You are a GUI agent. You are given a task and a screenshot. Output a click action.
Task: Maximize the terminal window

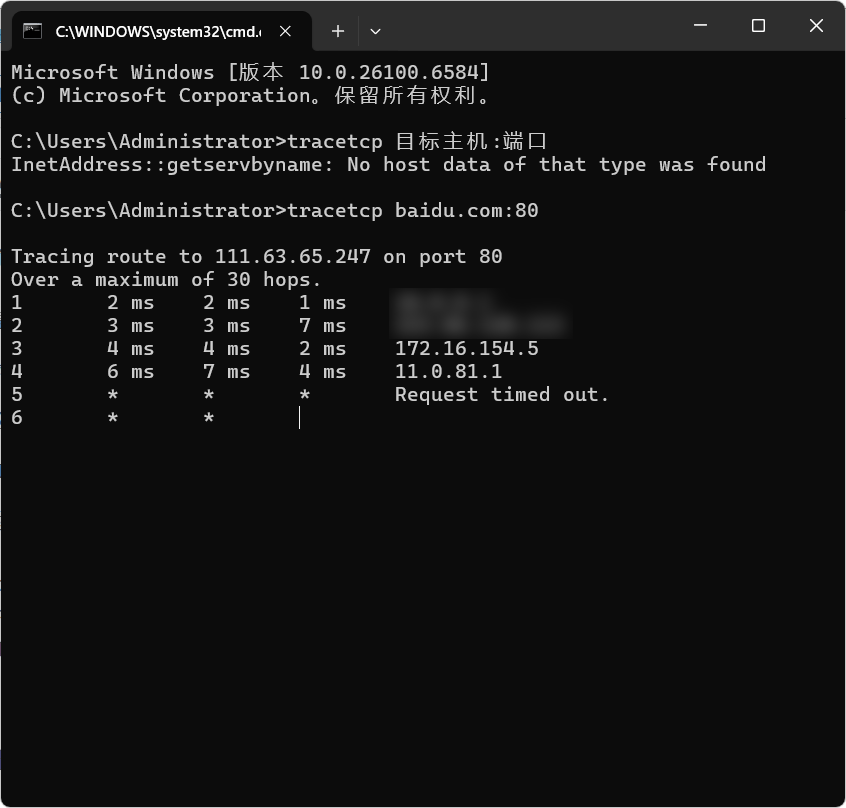click(x=758, y=26)
